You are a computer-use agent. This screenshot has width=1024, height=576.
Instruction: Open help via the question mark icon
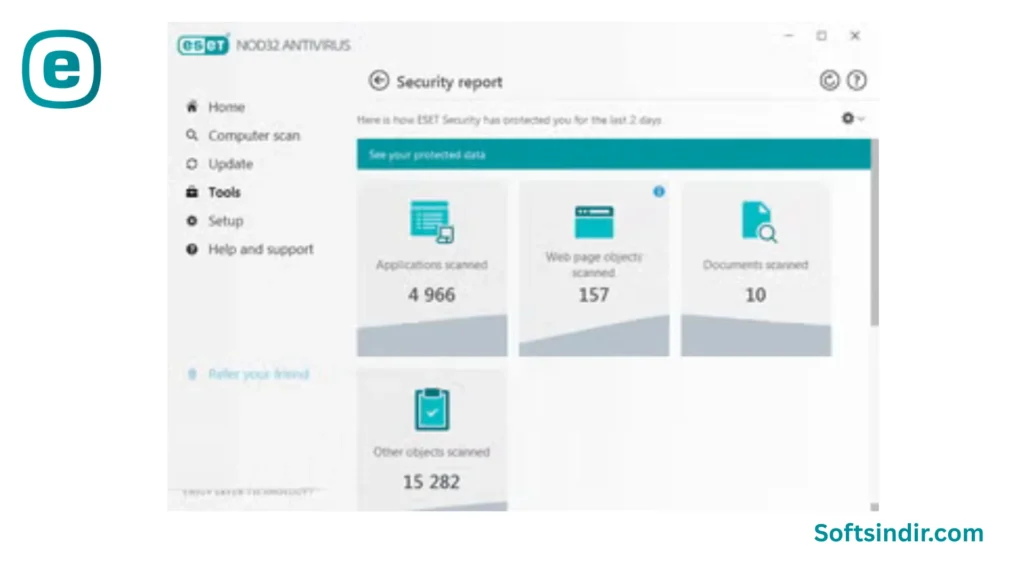tap(856, 81)
